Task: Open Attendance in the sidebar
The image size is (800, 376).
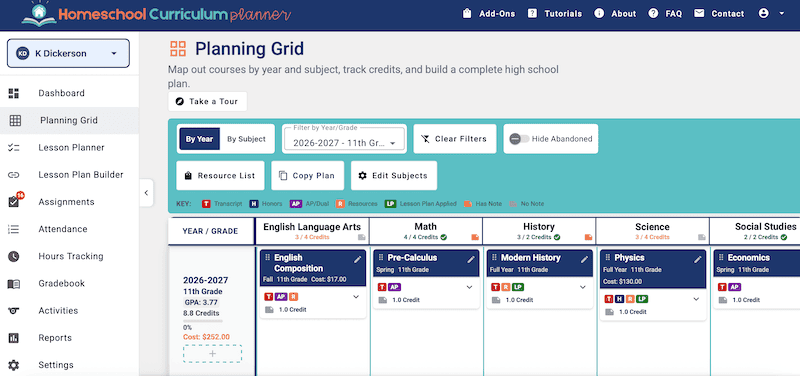Action: click(x=69, y=229)
